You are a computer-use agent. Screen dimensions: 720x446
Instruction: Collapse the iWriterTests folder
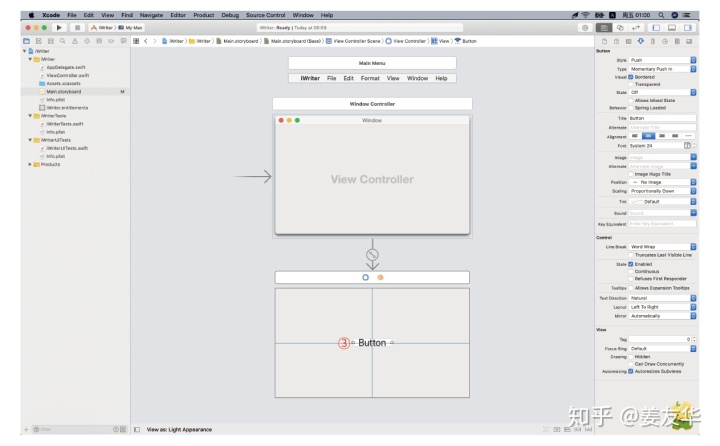click(30, 116)
